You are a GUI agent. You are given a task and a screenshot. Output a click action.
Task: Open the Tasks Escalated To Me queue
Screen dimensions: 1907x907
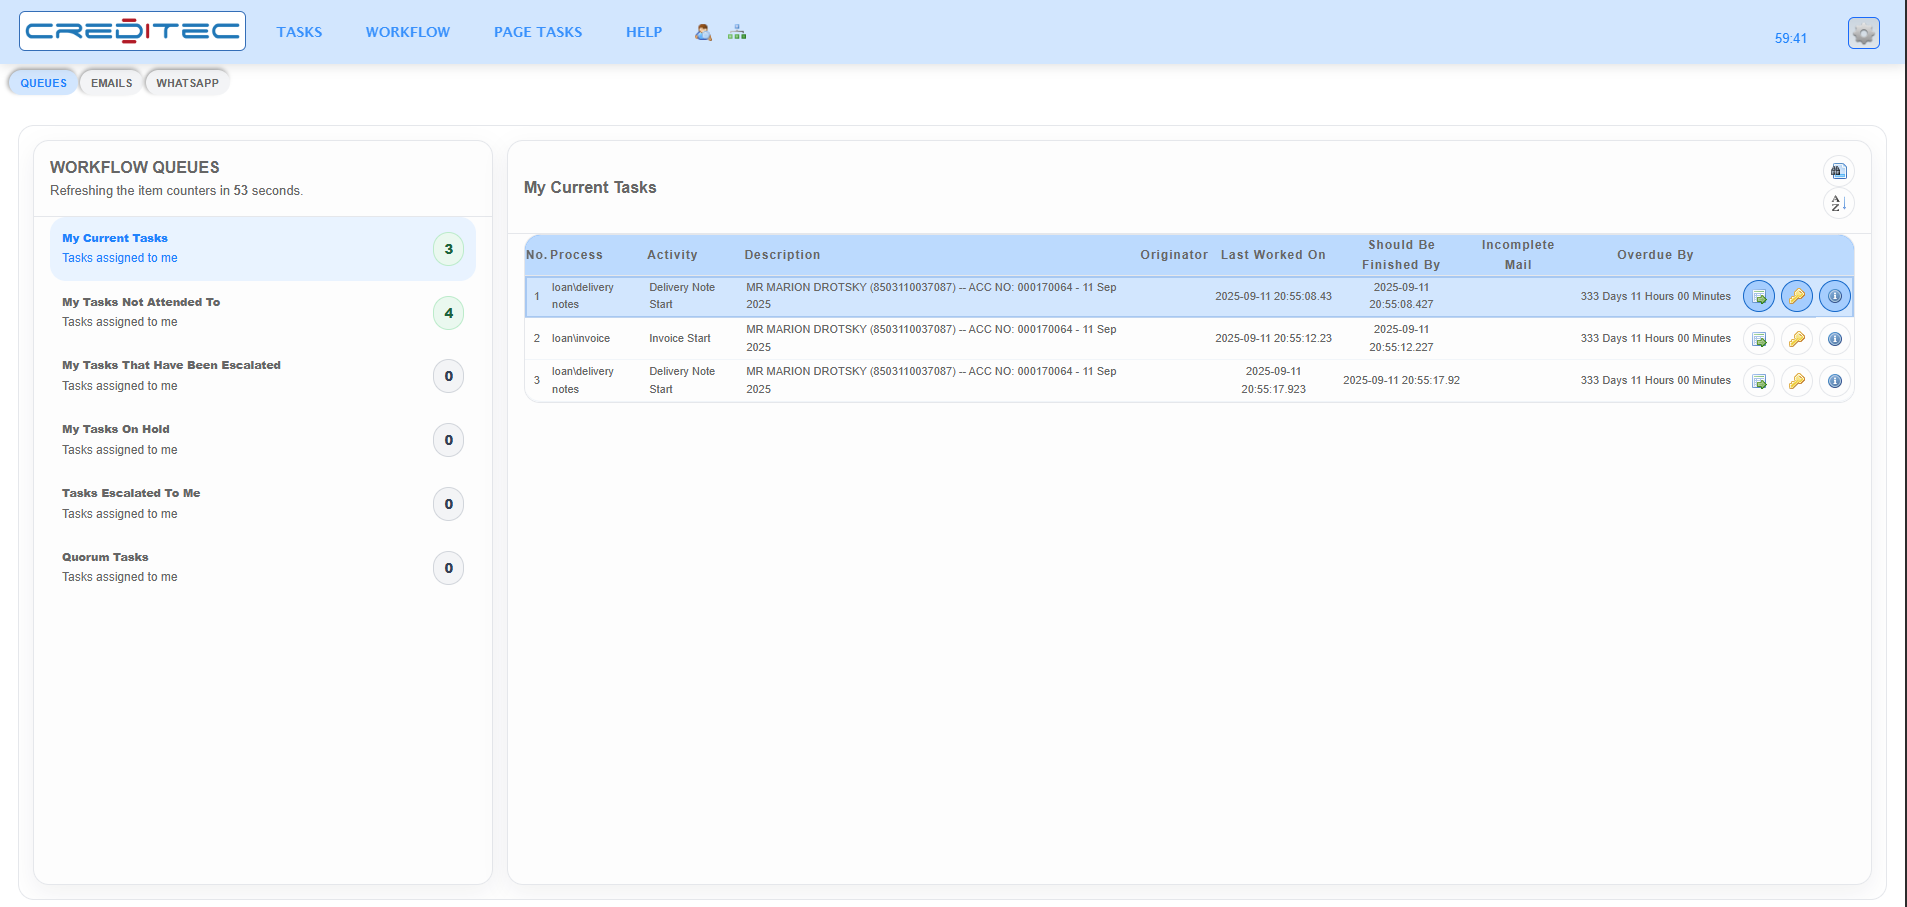pos(262,504)
